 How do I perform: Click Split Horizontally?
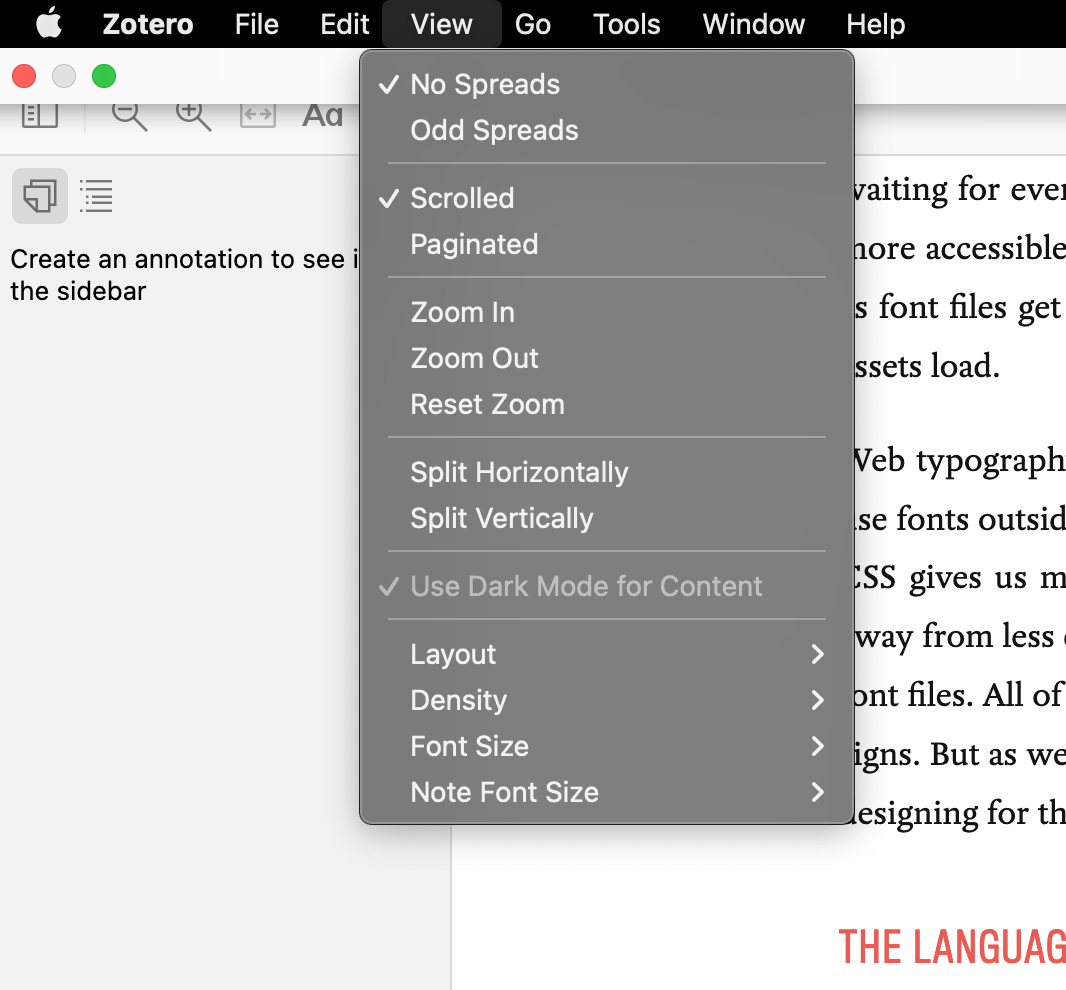click(519, 473)
